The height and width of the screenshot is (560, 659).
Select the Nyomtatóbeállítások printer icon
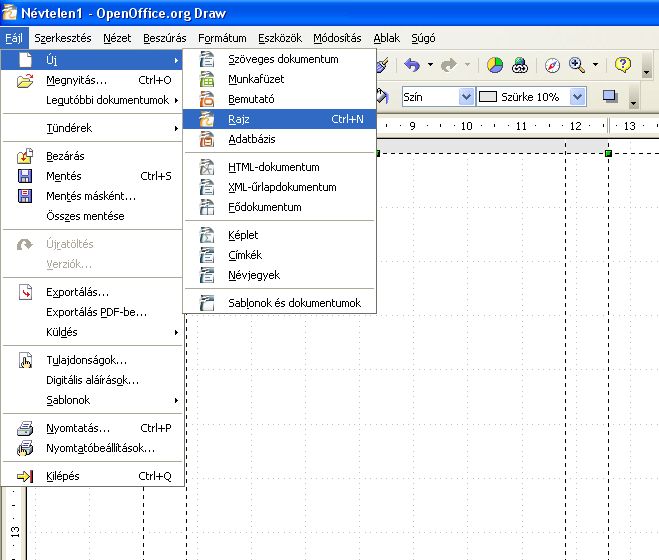25,448
